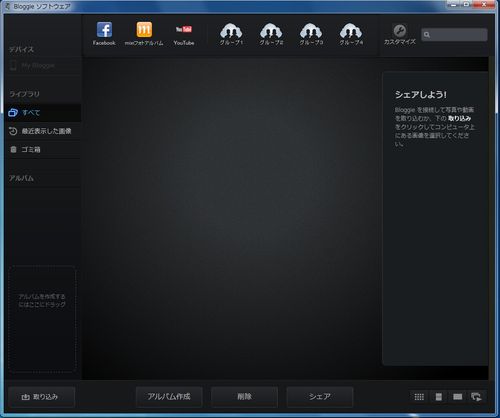The height and width of the screenshot is (418, 500).
Task: Focus the search input field
Action: coord(454,35)
